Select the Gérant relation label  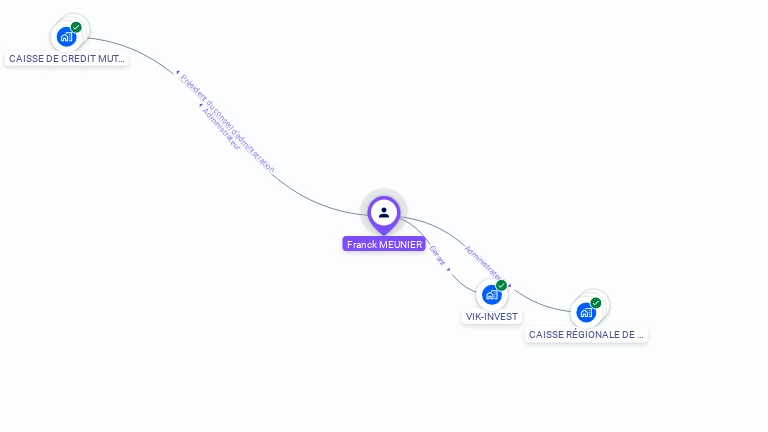[x=437, y=256]
